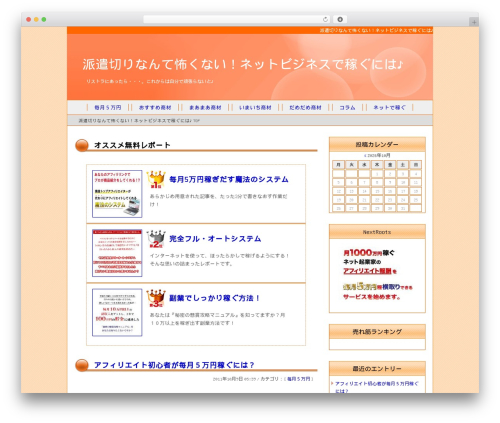Click the 売れ筋ランキング sidebar heading
The image size is (500, 423).
click(377, 332)
